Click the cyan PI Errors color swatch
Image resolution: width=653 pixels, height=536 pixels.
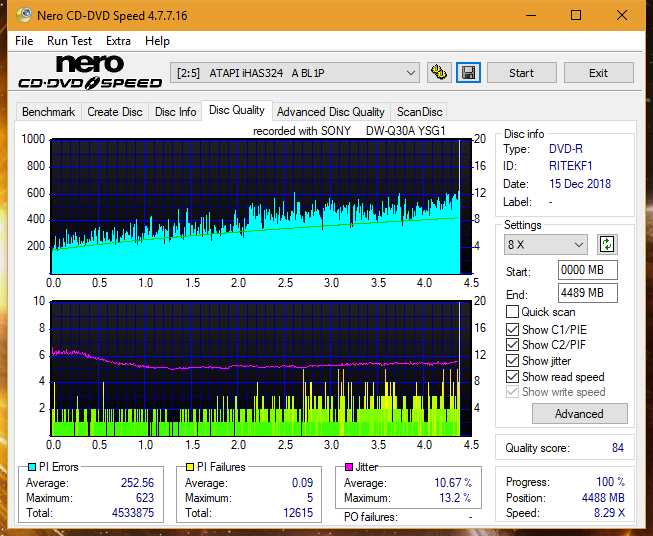[32, 467]
